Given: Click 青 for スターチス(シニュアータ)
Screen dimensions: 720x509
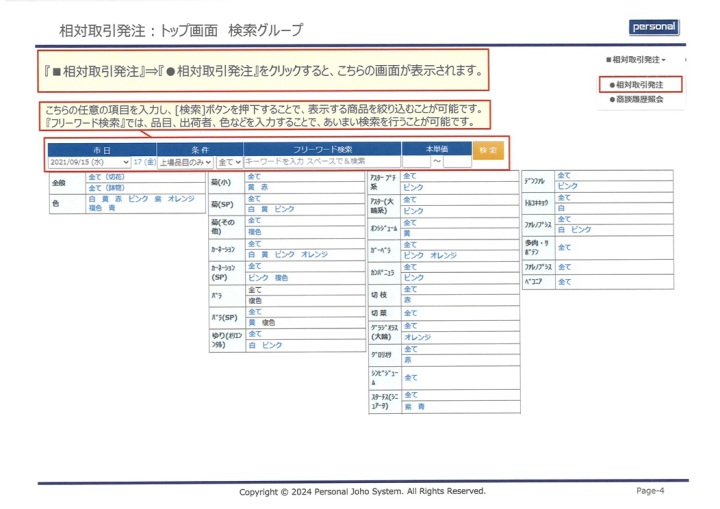Looking at the screenshot, I should pos(421,407).
